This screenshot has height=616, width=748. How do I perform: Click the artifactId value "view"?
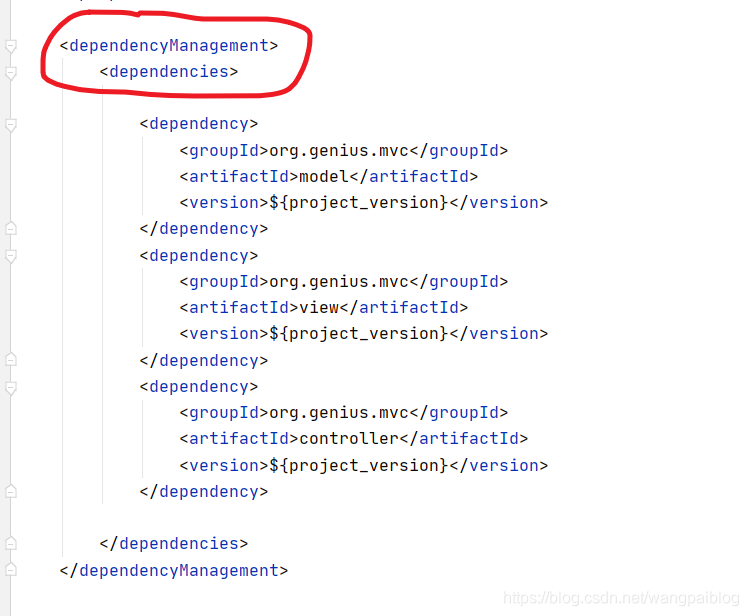319,308
